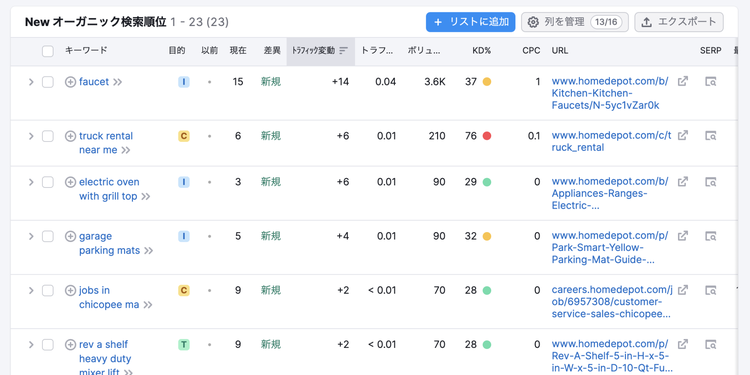Expand the jobs in chicopee ma row

(31, 290)
